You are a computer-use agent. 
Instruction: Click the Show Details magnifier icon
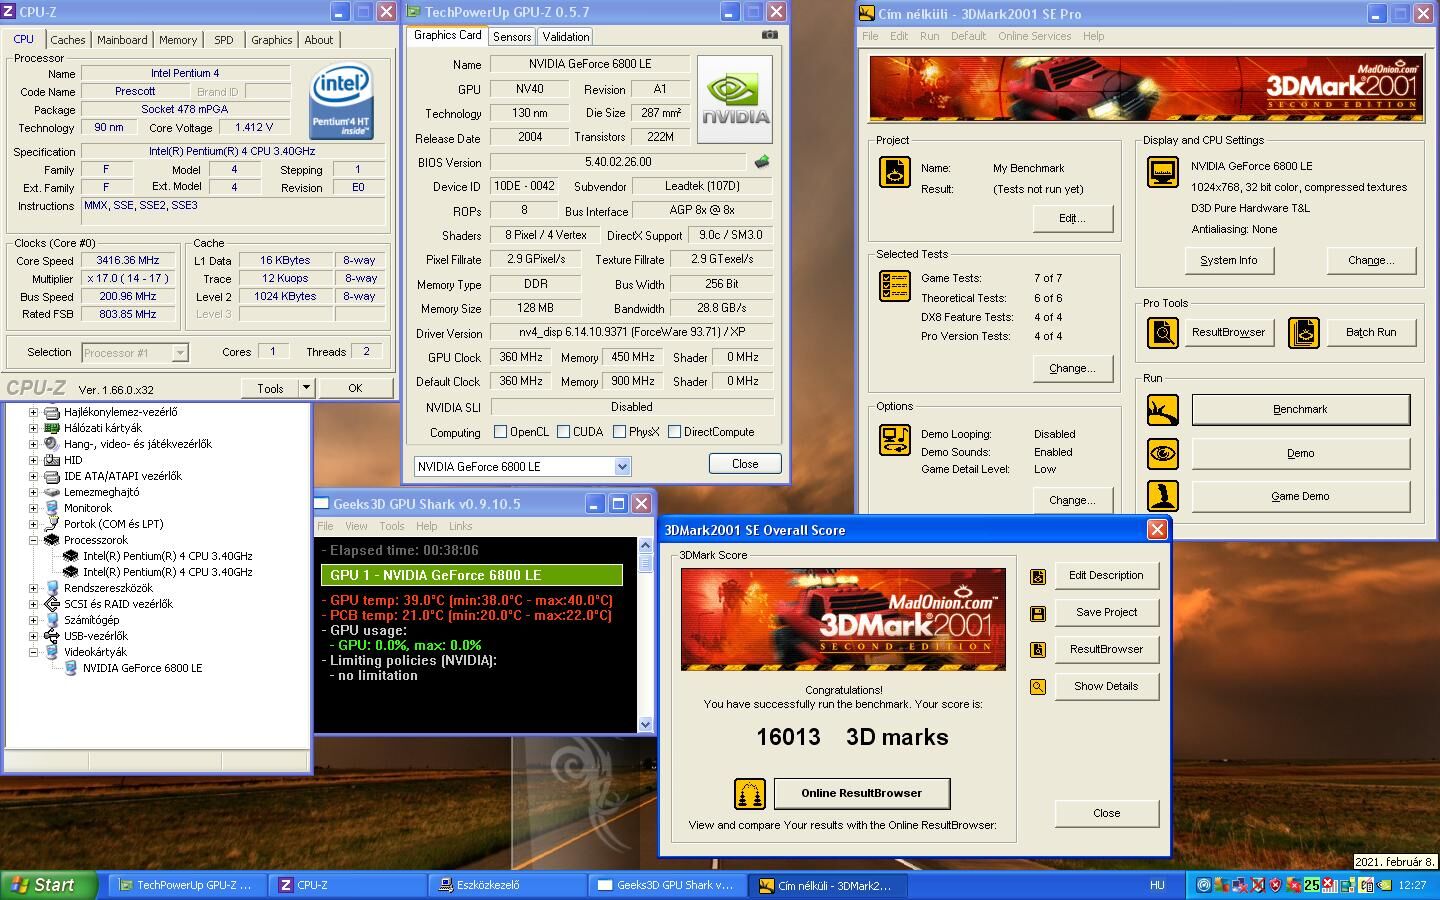point(1038,687)
